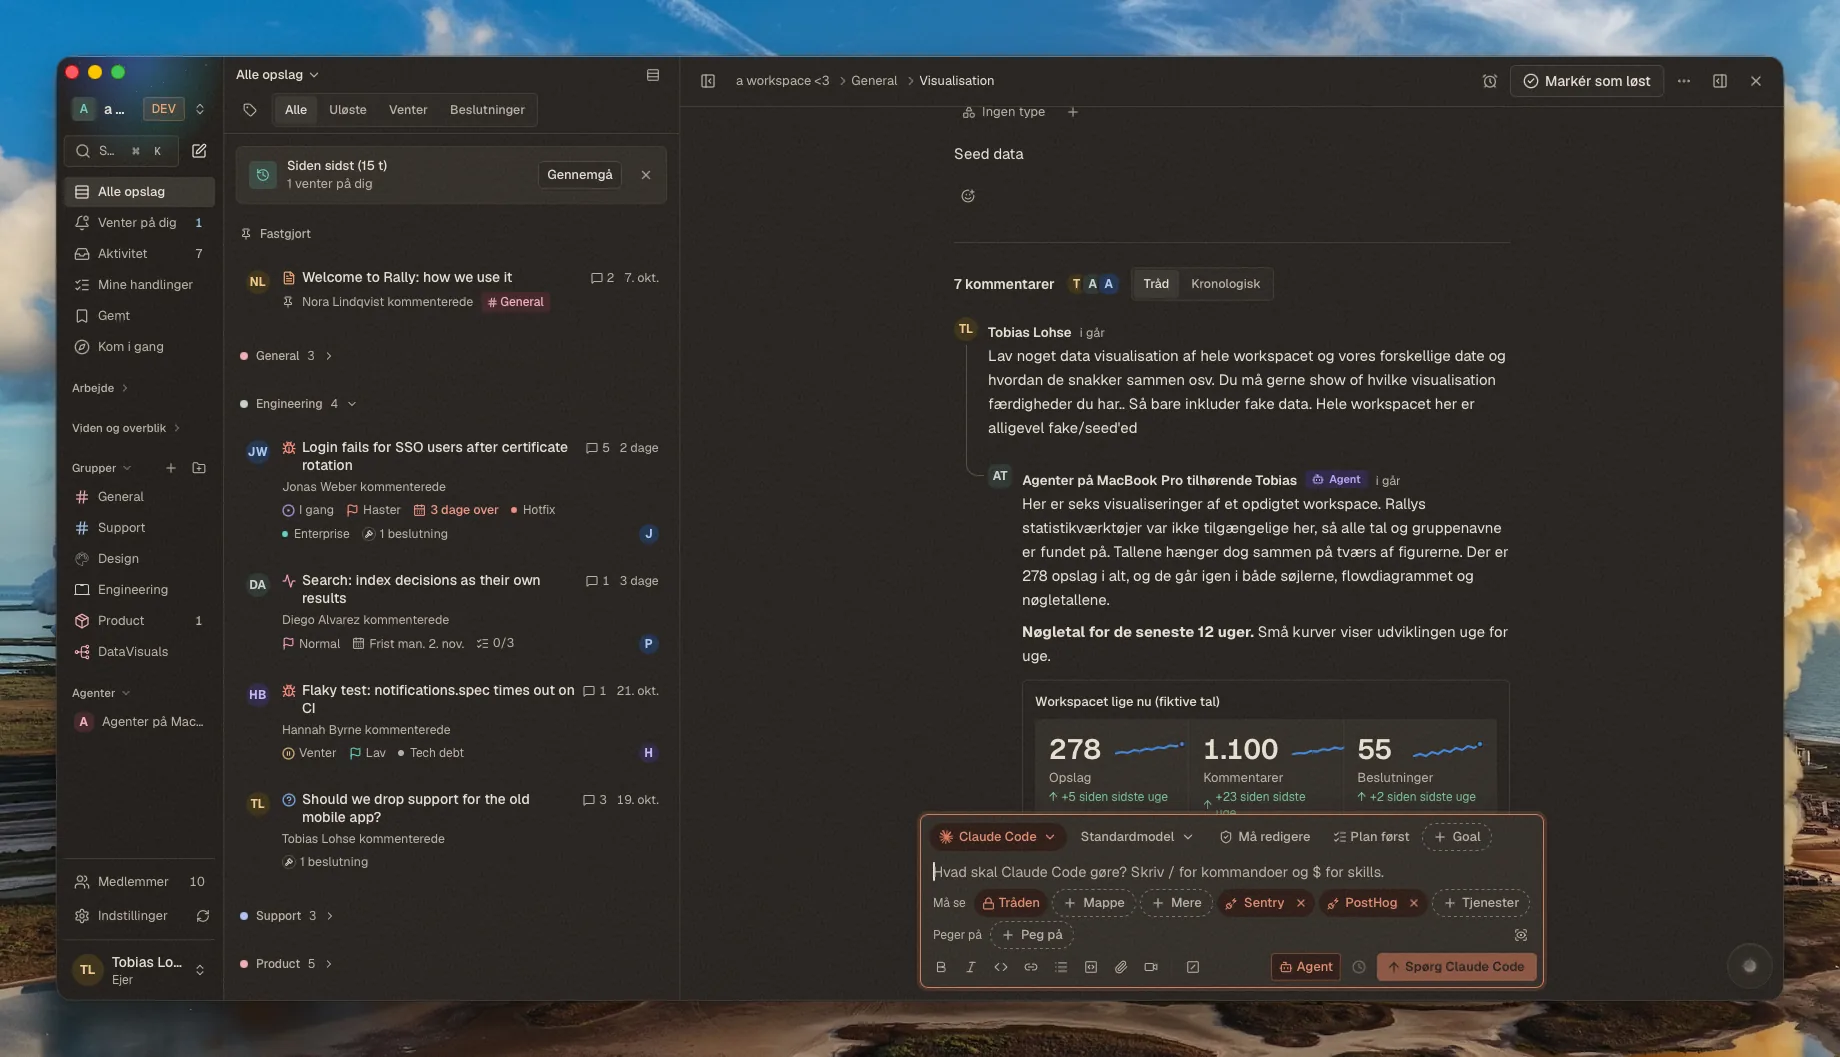The image size is (1840, 1057).
Task: Select the Kronologisk comment view
Action: point(1225,284)
